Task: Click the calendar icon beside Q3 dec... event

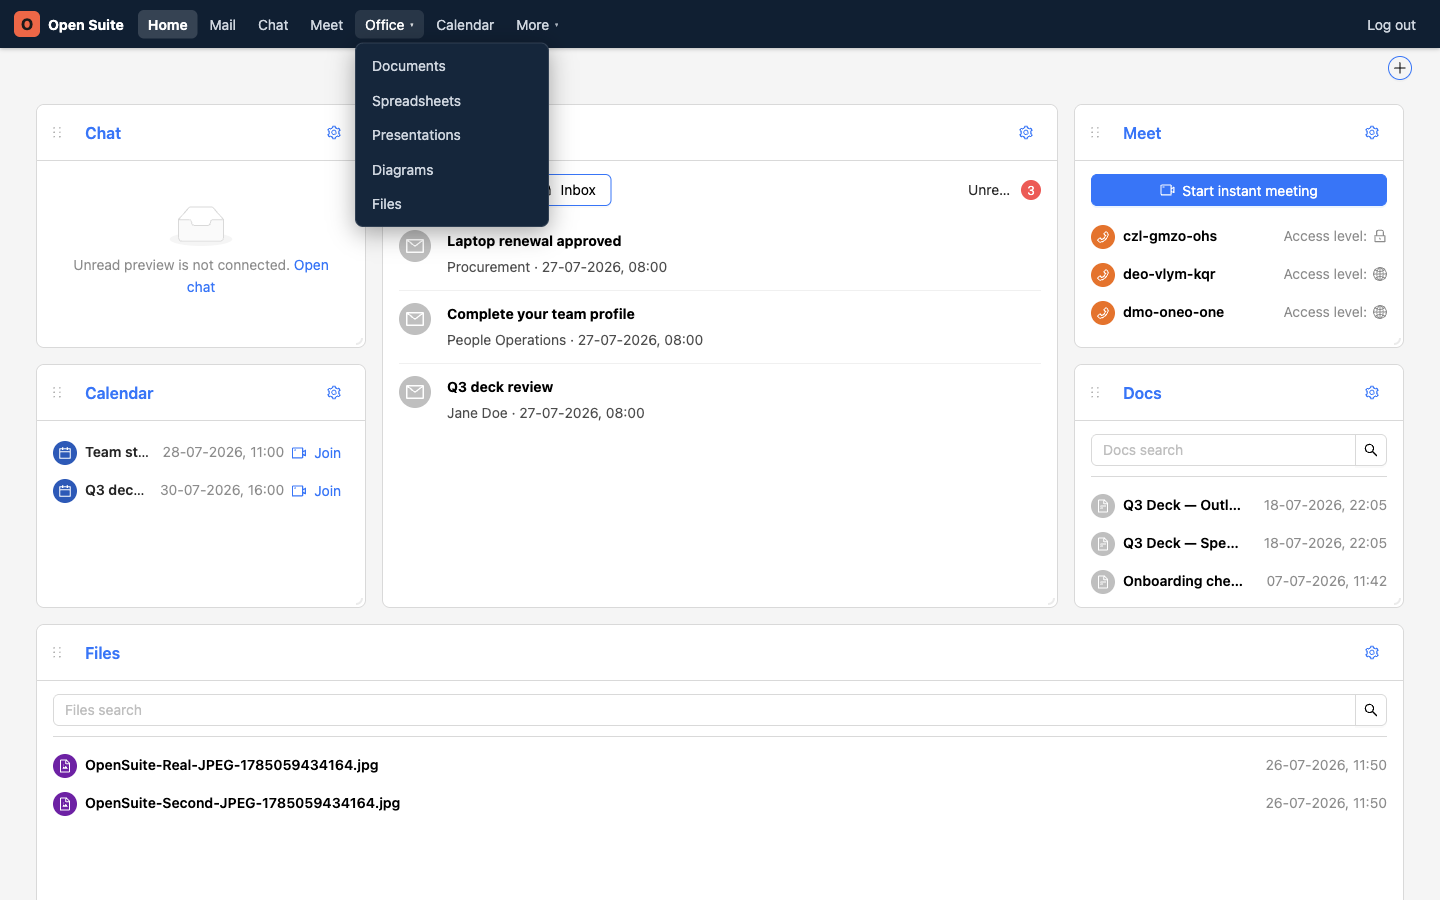Action: 65,491
